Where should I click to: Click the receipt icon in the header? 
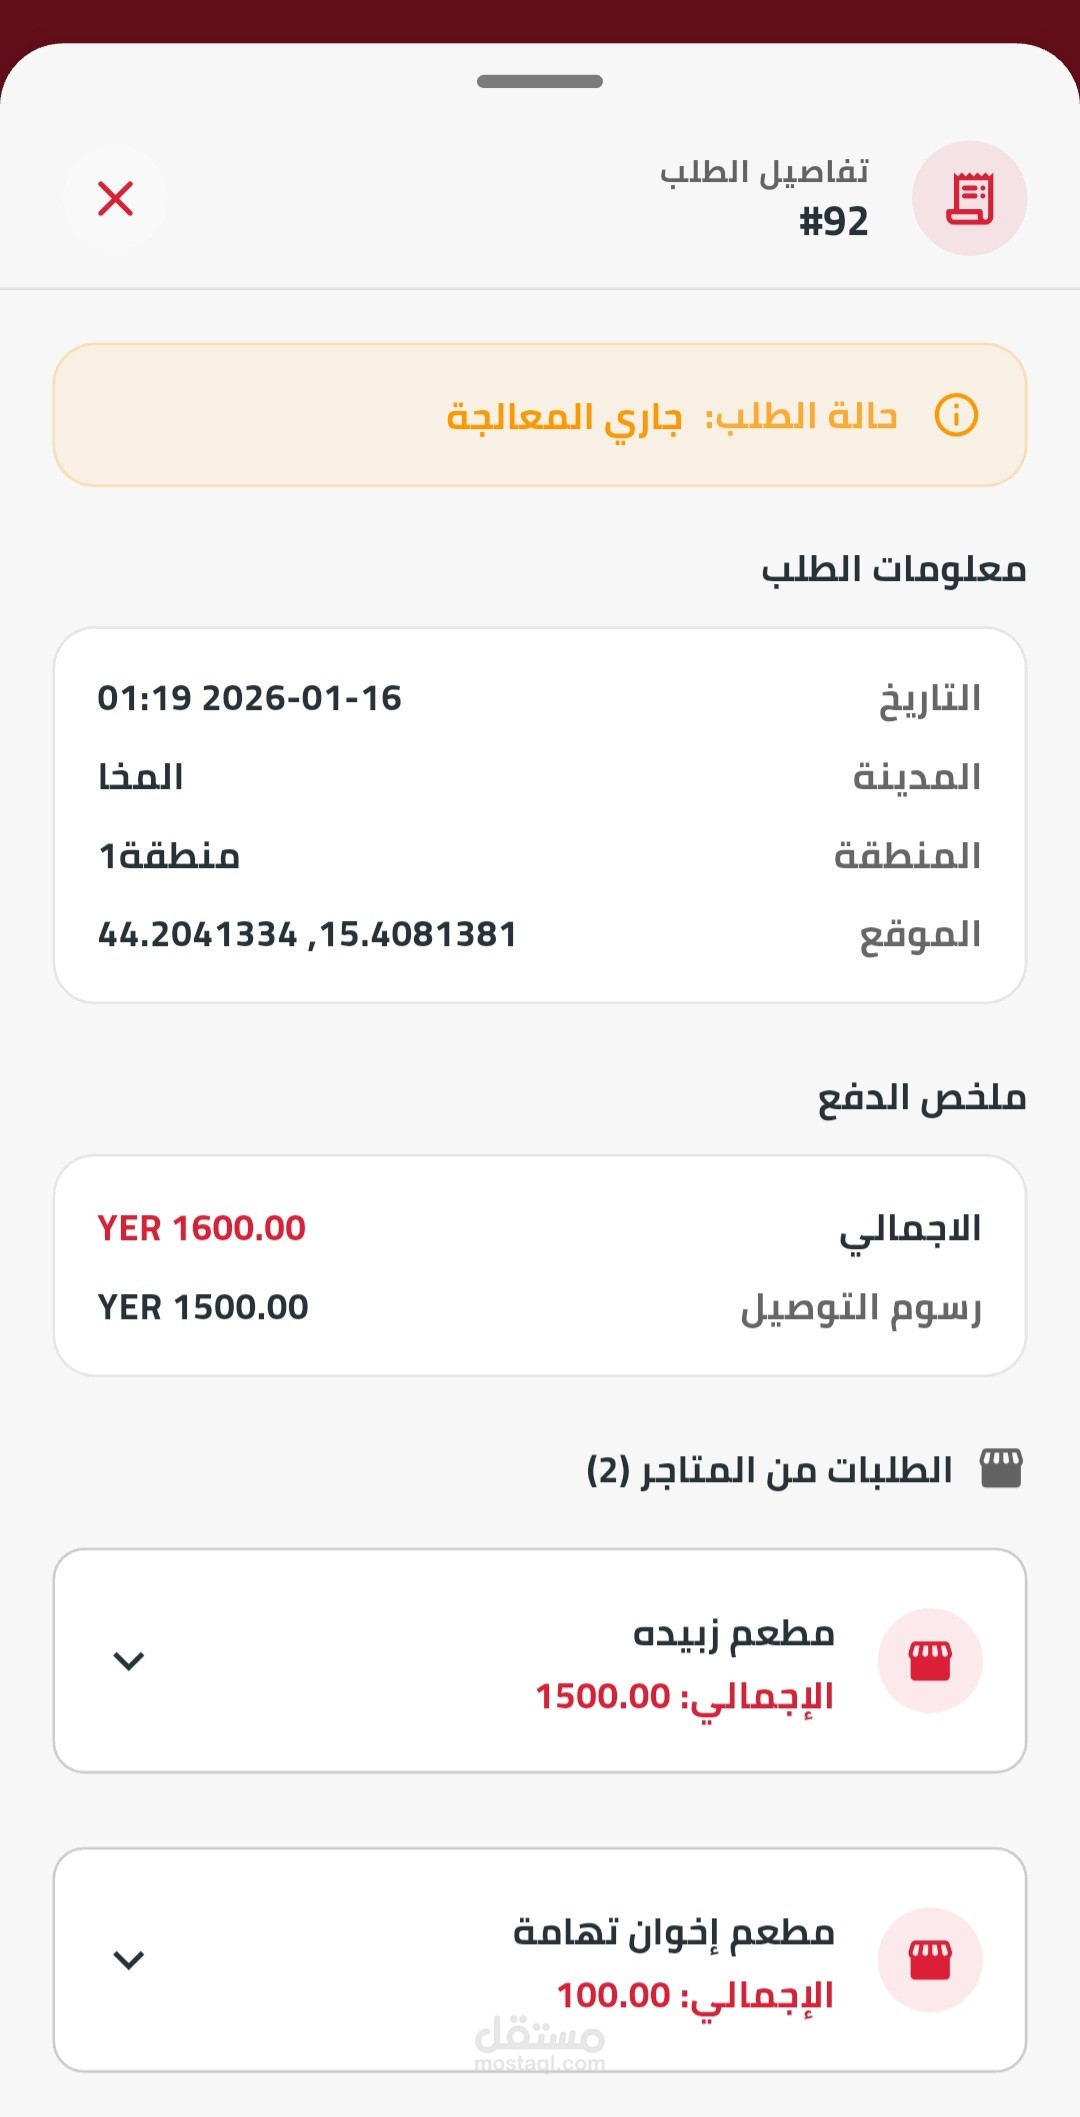pos(969,198)
